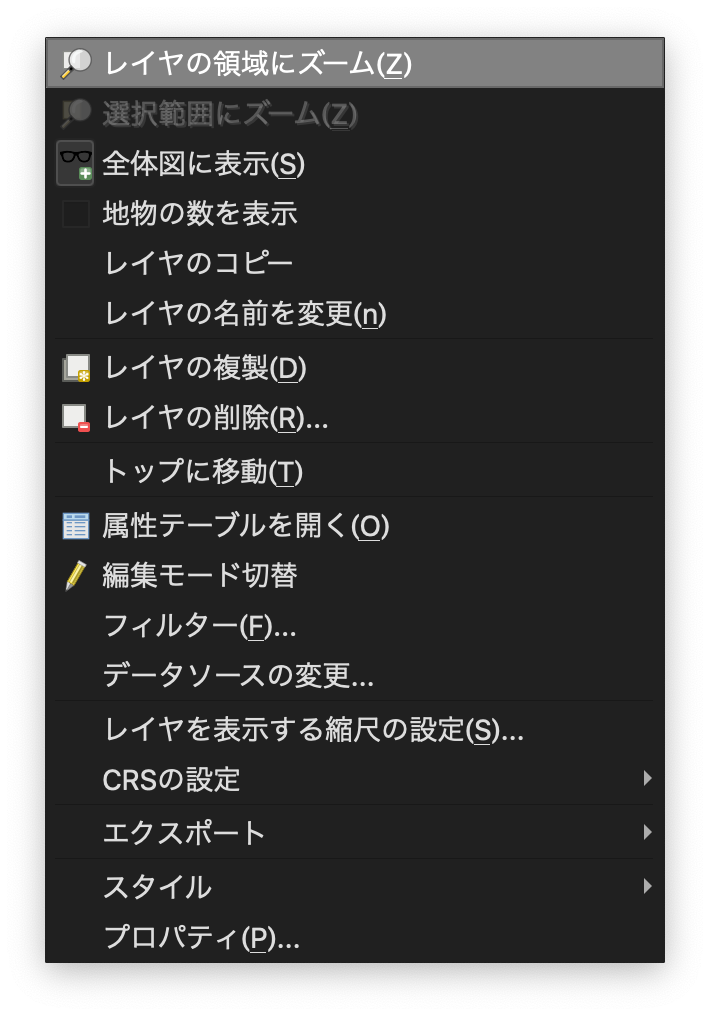Expand the スタイル submenu arrow
This screenshot has height=1016, width=710.
click(647, 886)
